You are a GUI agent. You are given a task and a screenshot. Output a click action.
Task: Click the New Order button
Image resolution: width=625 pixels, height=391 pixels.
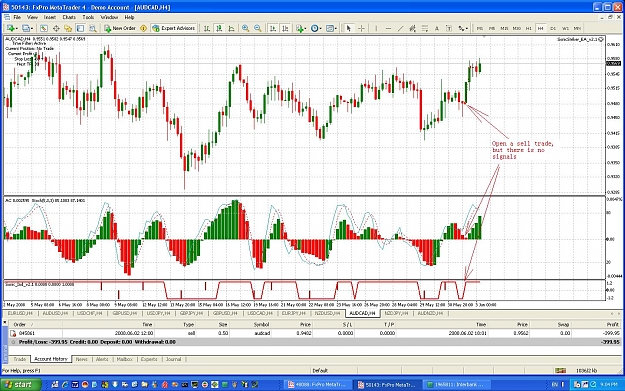[120, 28]
